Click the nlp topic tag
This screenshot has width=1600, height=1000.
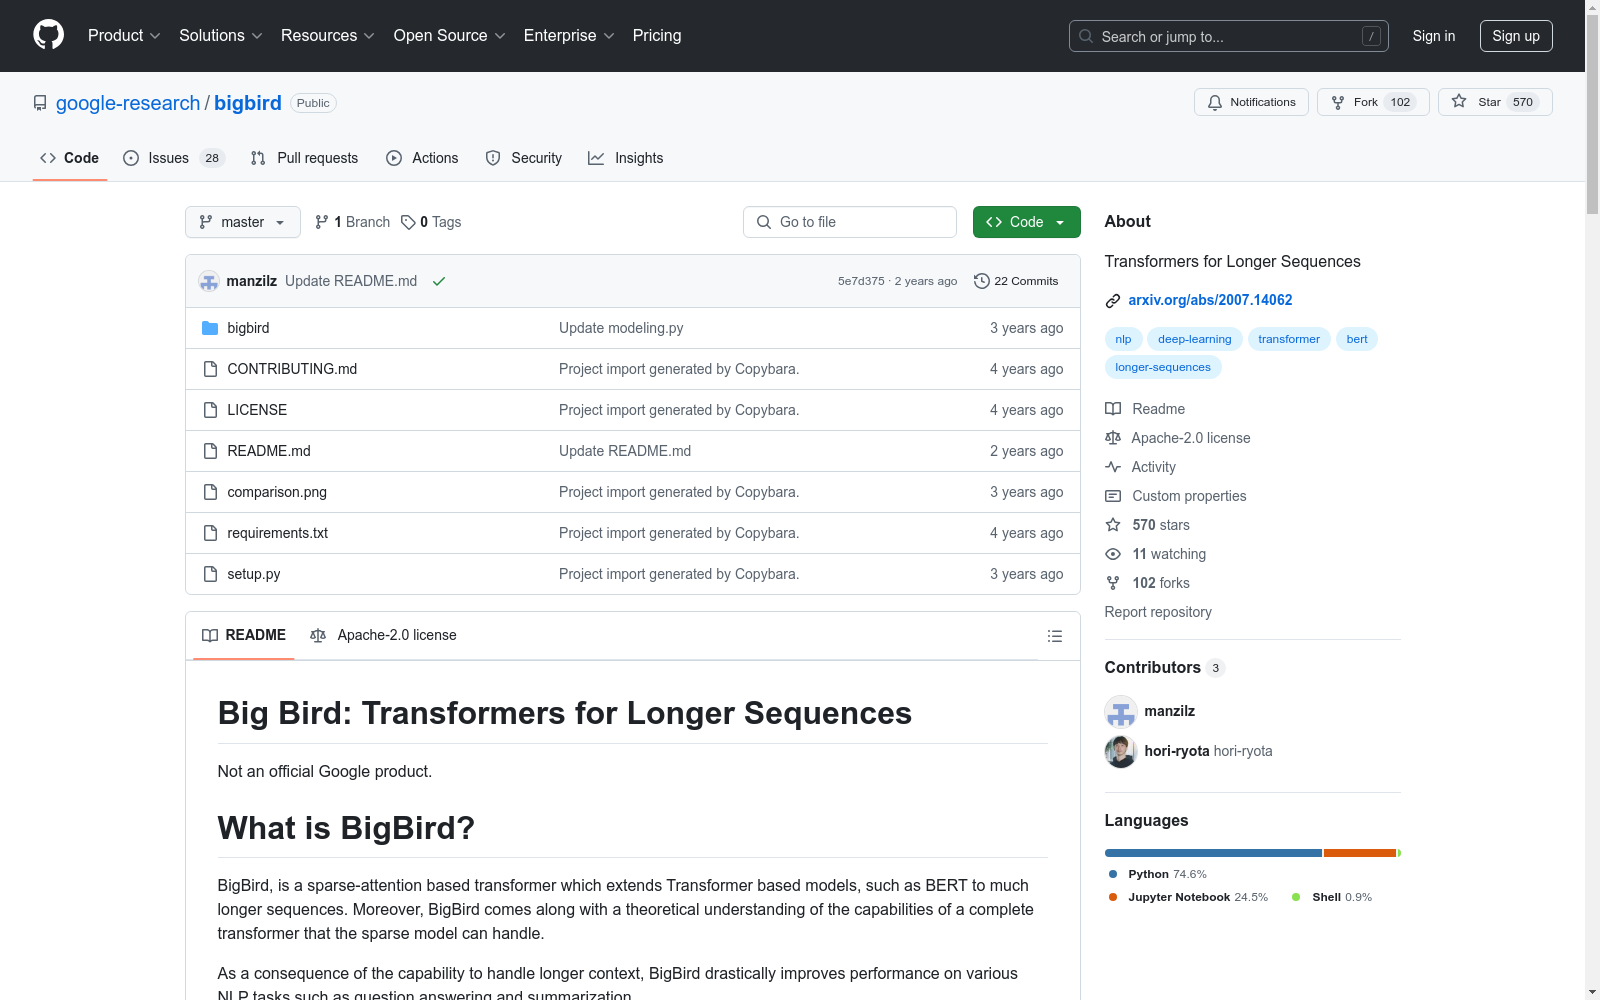click(1123, 339)
